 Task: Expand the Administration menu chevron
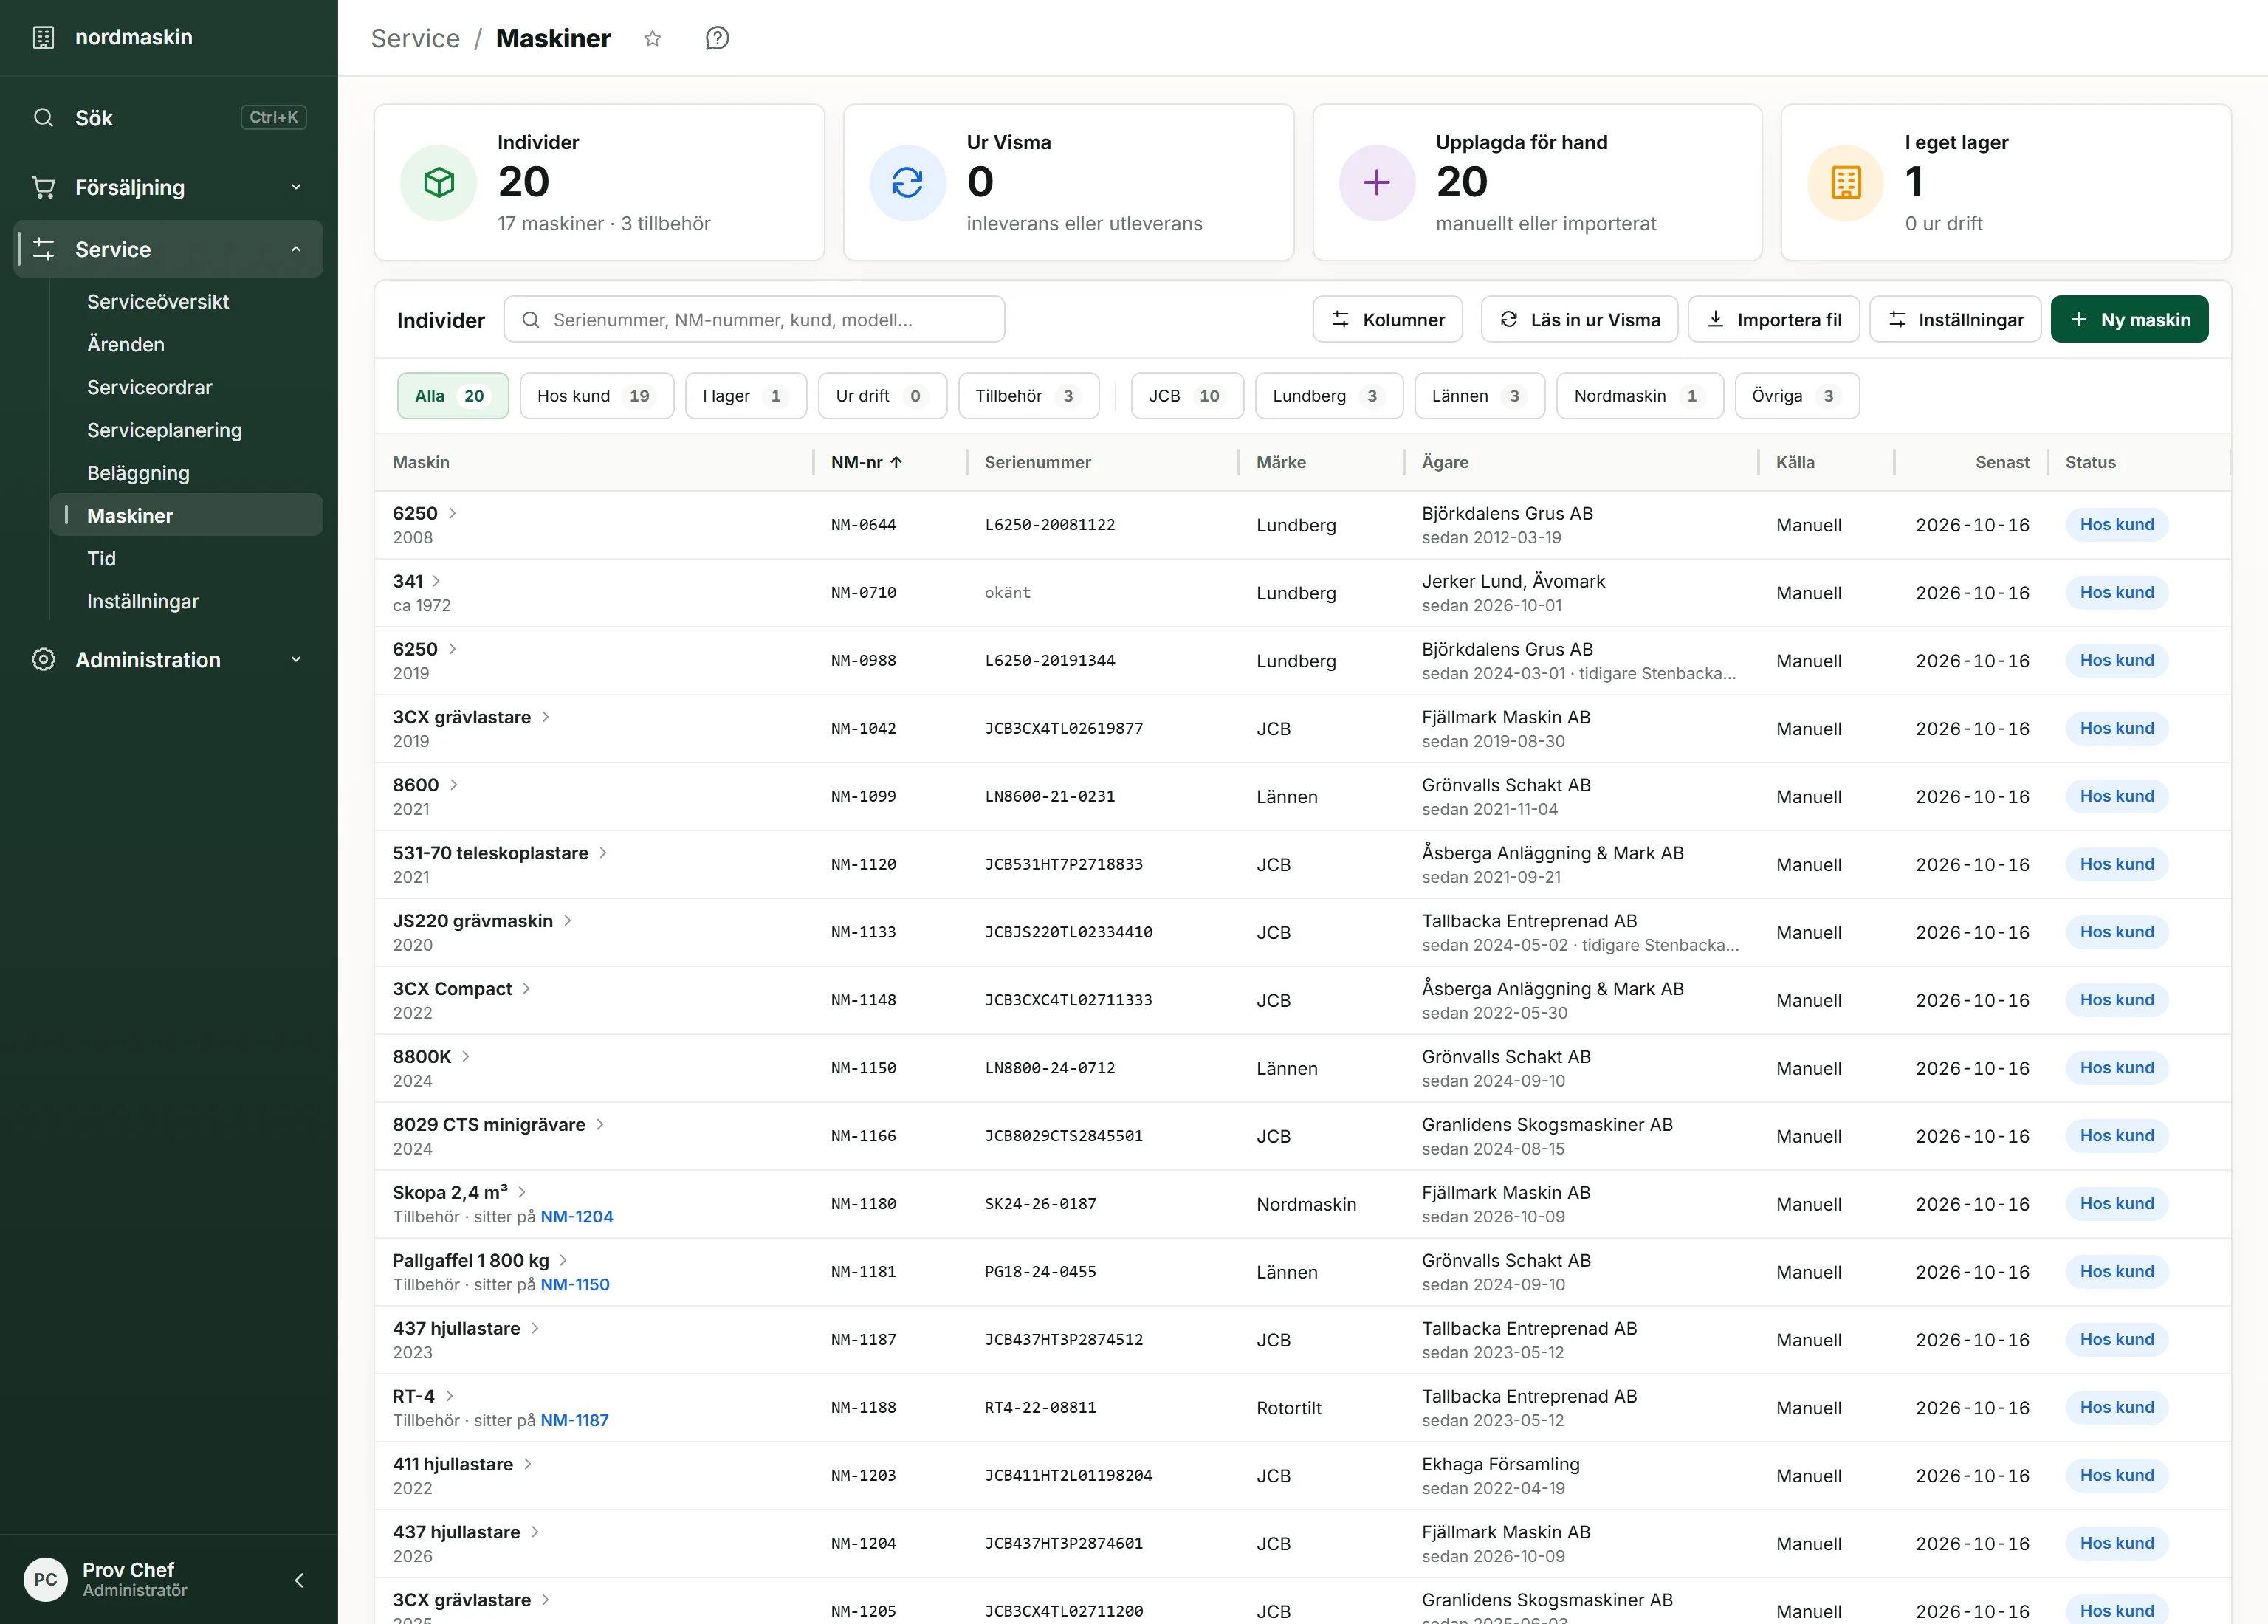click(296, 660)
